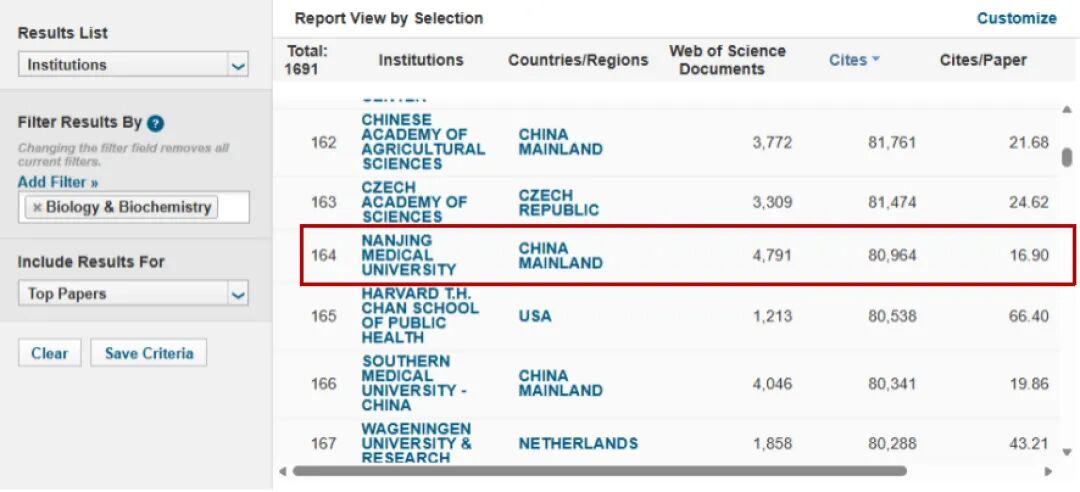The width and height of the screenshot is (1080, 492).
Task: Click the Czech Republic country link
Action: (x=559, y=202)
